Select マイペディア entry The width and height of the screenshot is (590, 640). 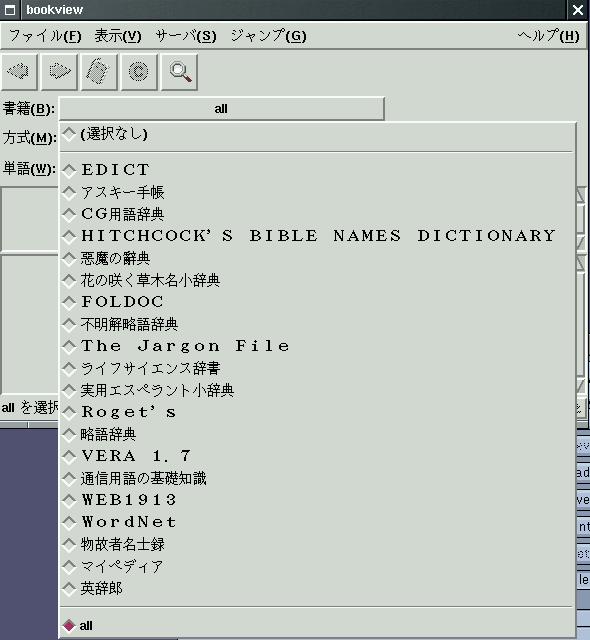[316, 566]
